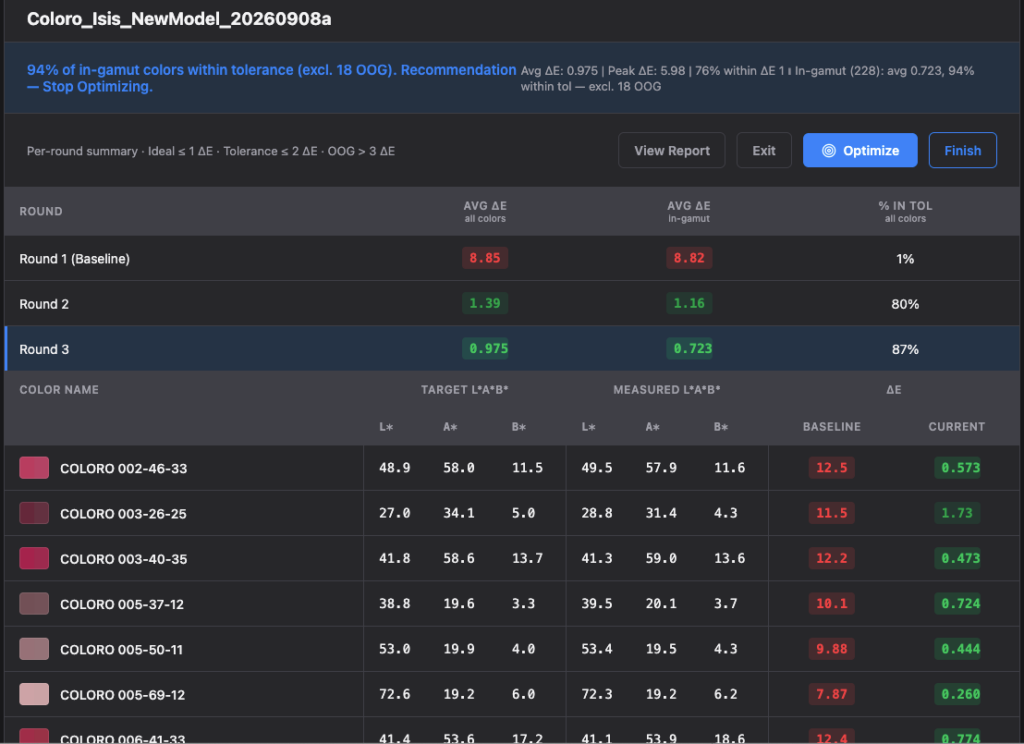Click target B* value 13.7
Screen dimensions: 1024x744
click(x=527, y=558)
